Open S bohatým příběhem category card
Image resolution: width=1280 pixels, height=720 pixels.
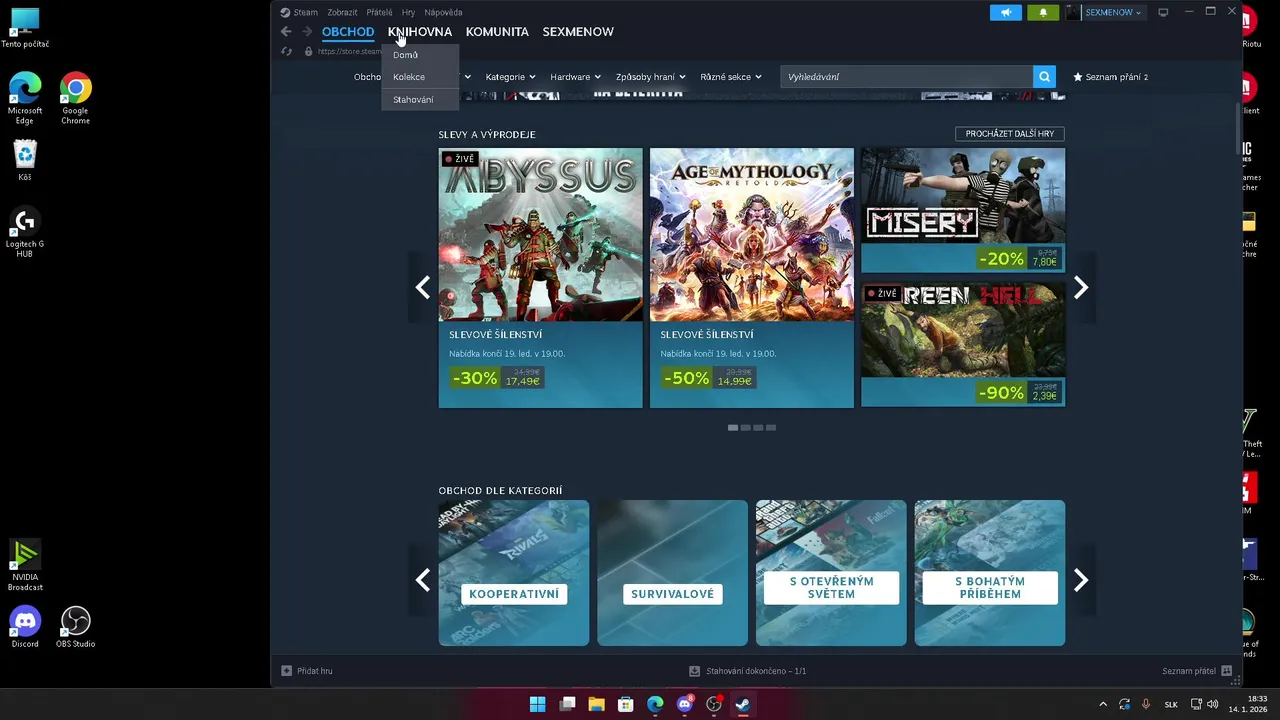point(990,573)
